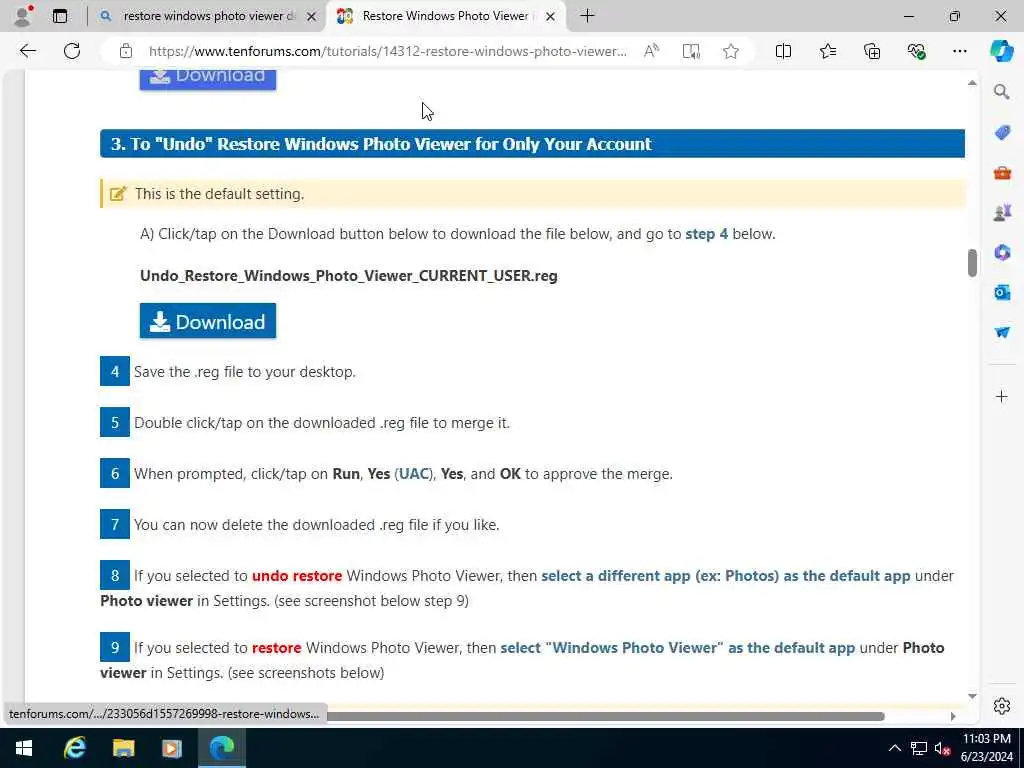
Task: Click the Microsoft Edge taskbar icon
Action: 221,748
